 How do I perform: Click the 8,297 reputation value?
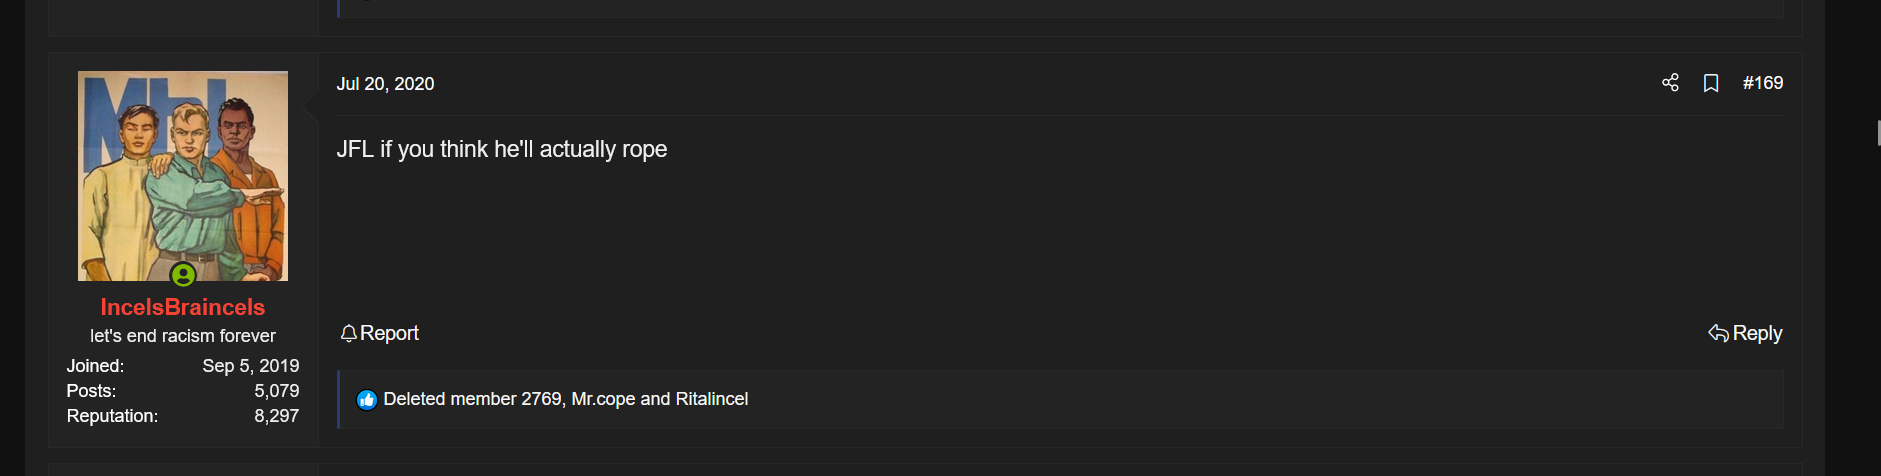(x=277, y=416)
